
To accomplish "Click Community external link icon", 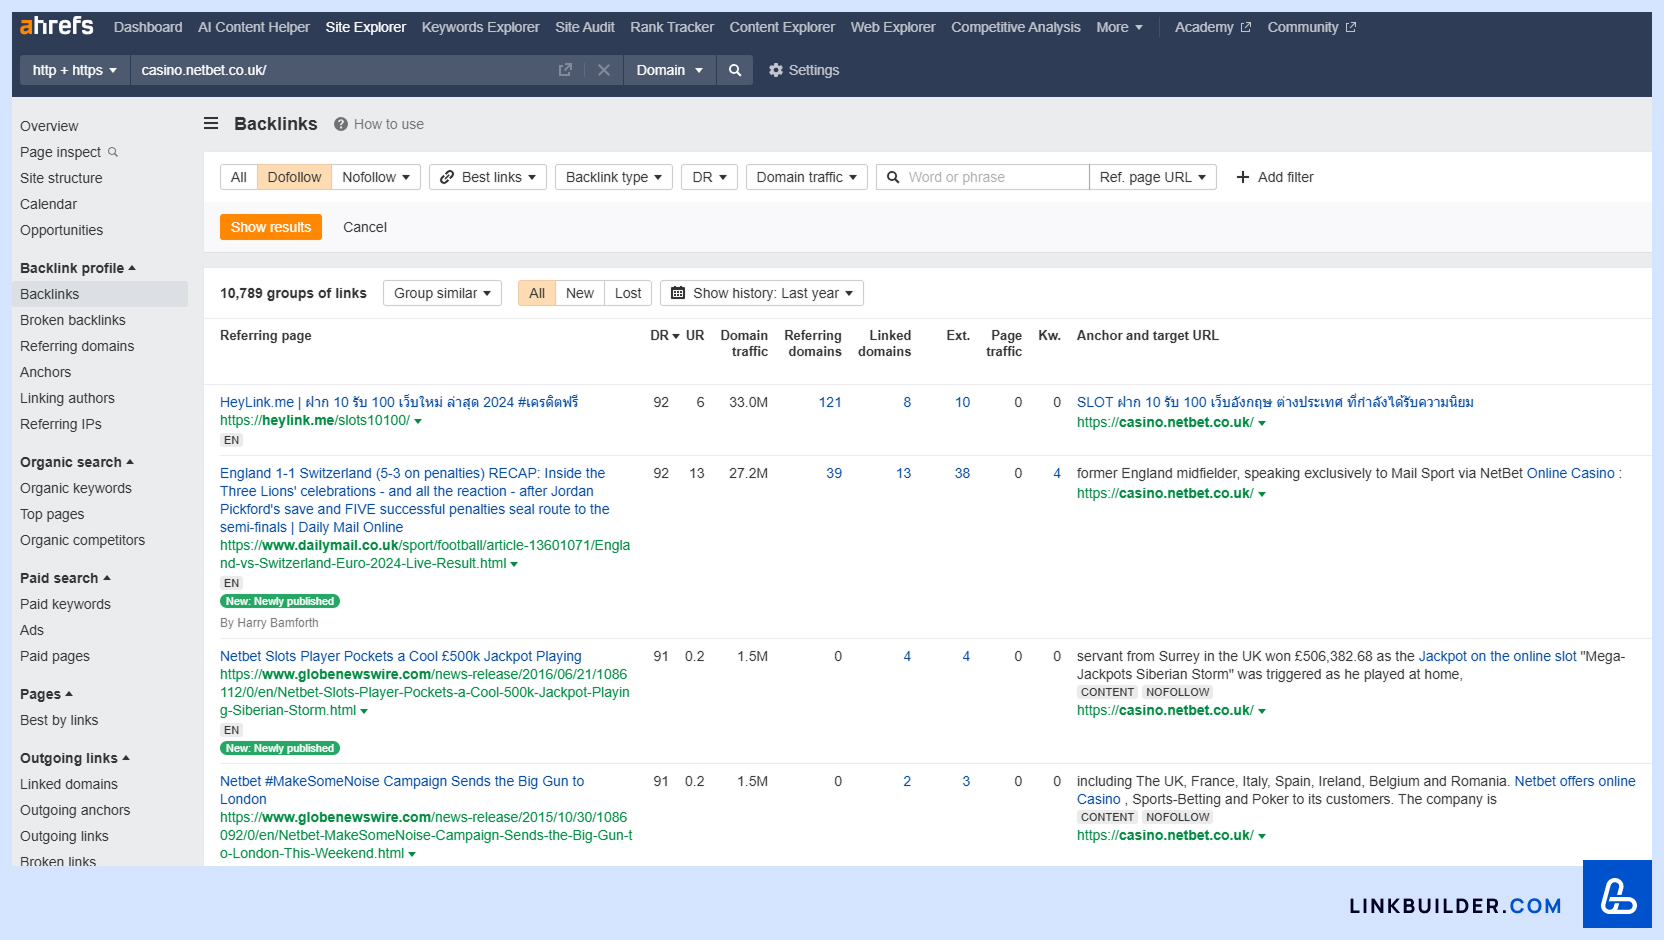I will (x=1351, y=27).
